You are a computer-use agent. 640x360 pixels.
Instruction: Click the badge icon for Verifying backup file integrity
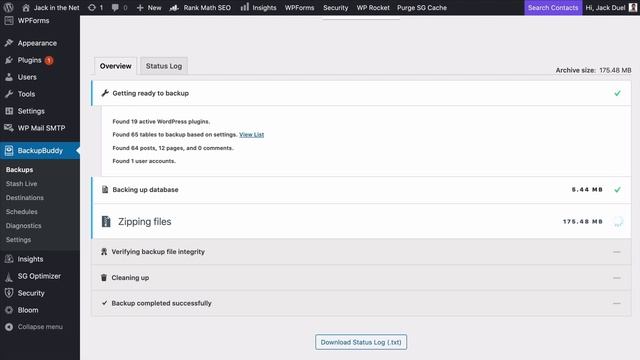point(104,251)
